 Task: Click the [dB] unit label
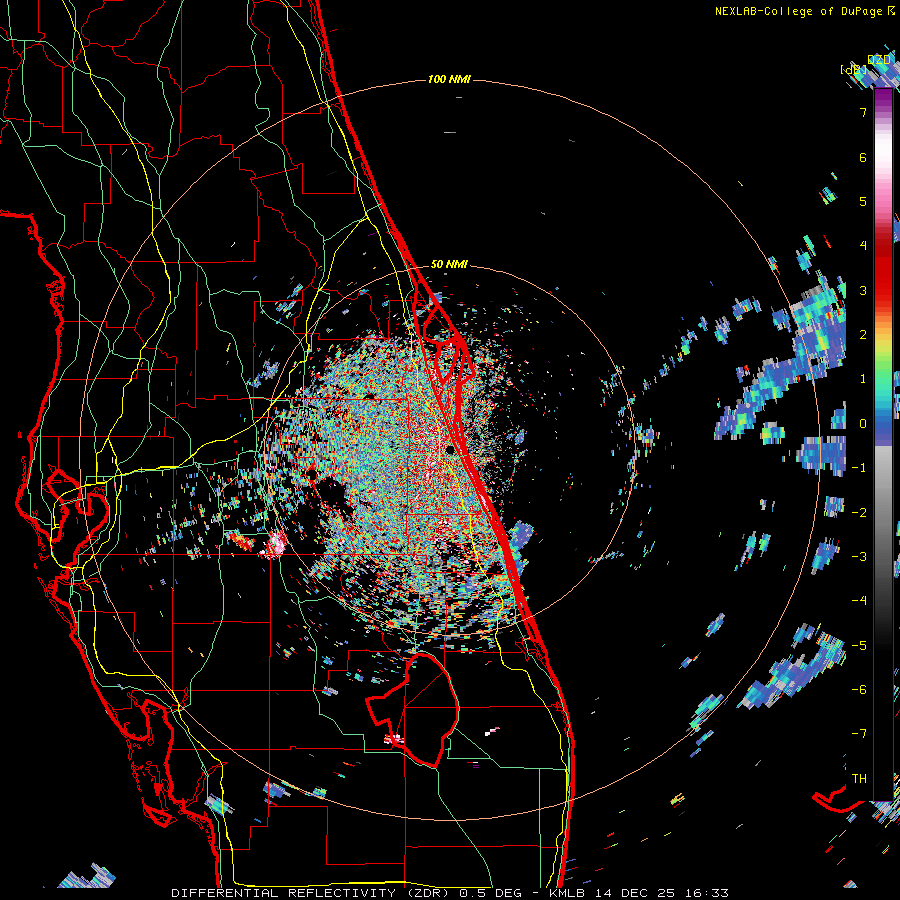point(853,69)
